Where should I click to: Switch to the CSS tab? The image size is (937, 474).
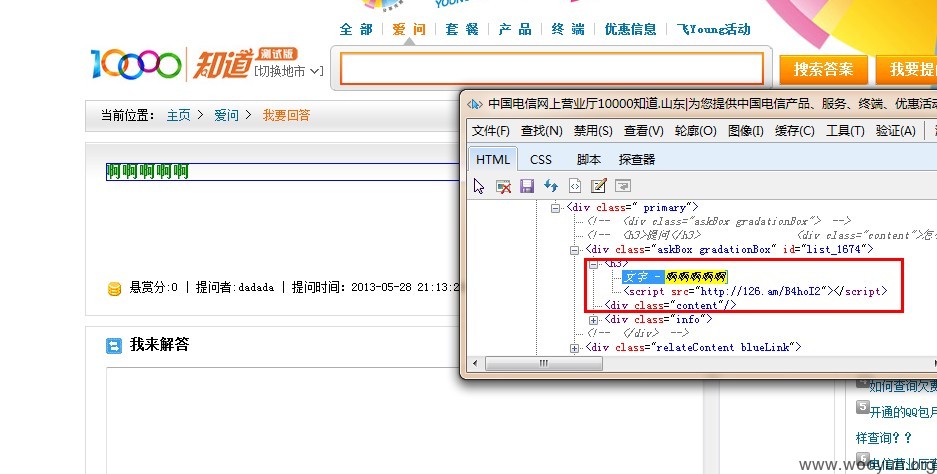click(x=541, y=160)
